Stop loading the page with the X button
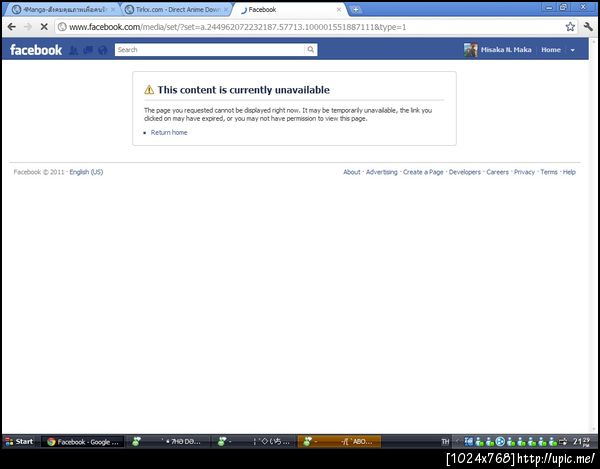Viewport: 600px width, 469px height. point(44,27)
